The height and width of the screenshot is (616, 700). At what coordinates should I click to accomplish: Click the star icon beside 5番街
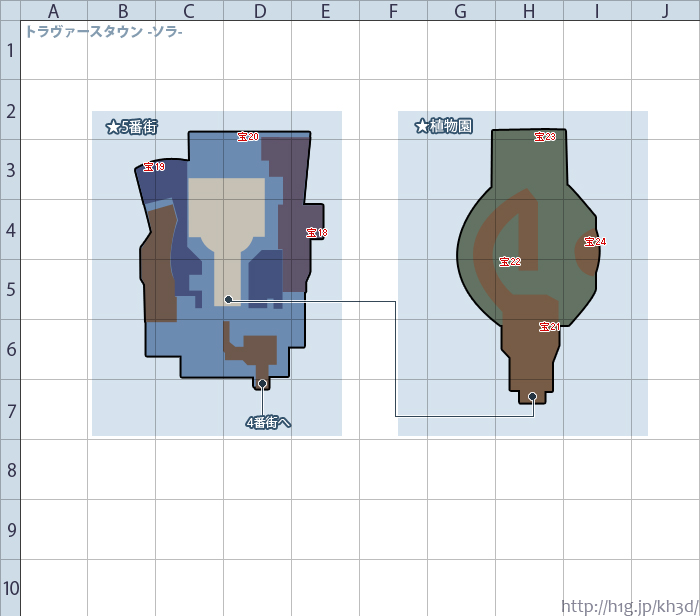pyautogui.click(x=112, y=127)
